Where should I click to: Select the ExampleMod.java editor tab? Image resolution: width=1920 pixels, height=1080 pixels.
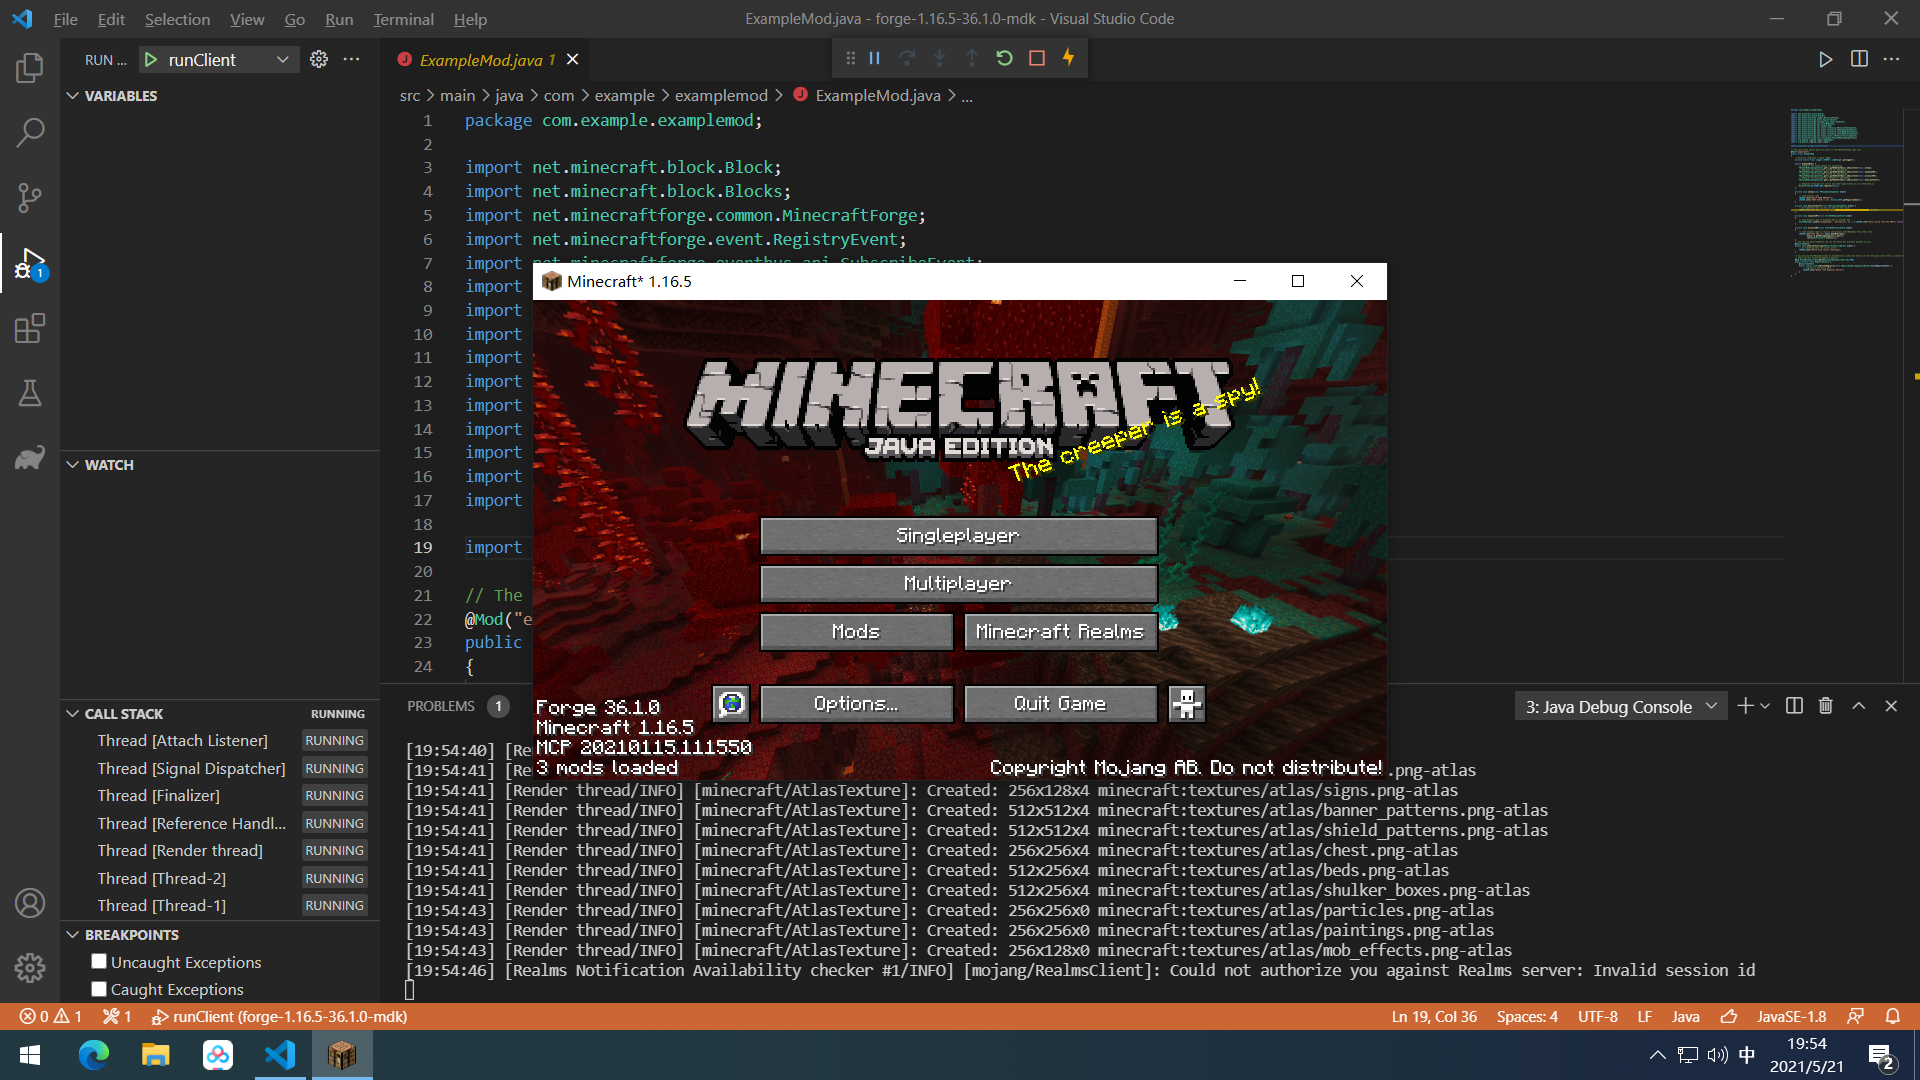(x=480, y=59)
